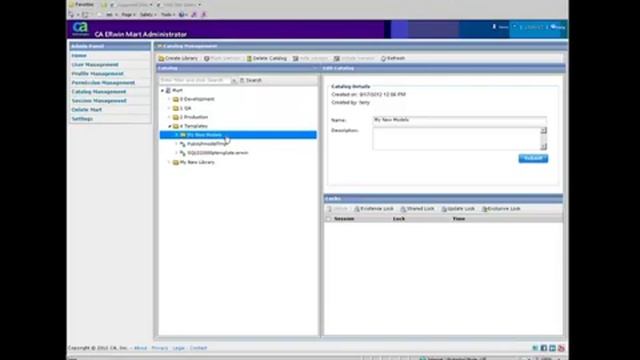640x360 pixels.
Task: Click the SQL template erwin model icon
Action: click(183, 153)
